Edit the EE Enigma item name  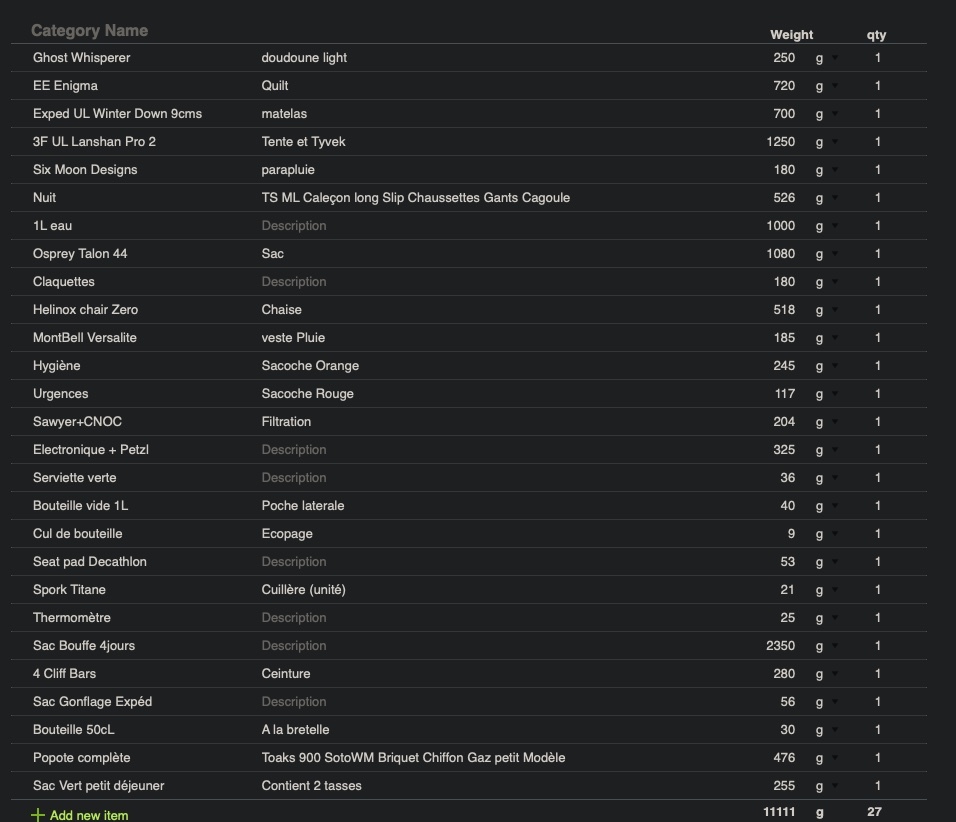click(x=65, y=86)
